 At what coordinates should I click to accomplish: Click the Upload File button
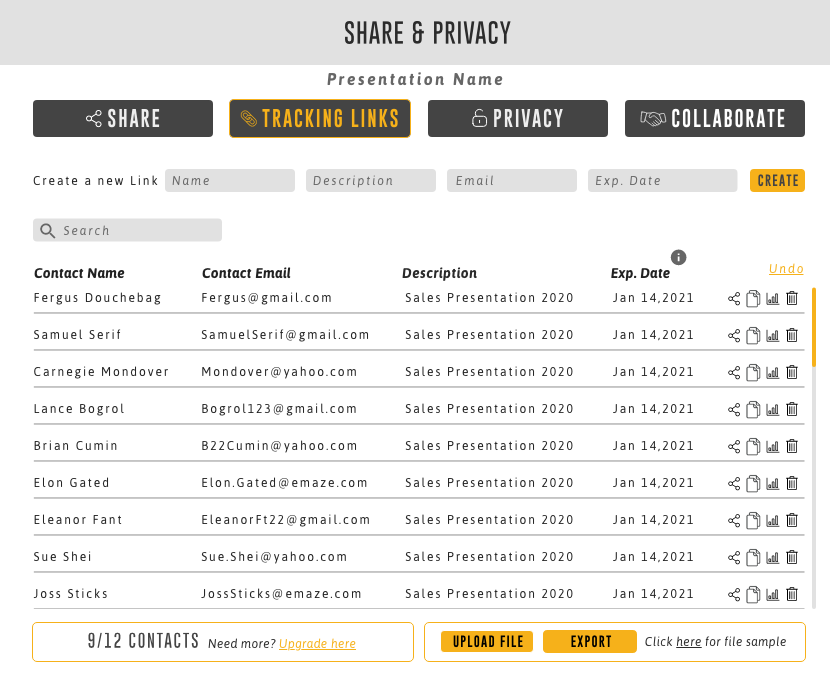point(488,642)
